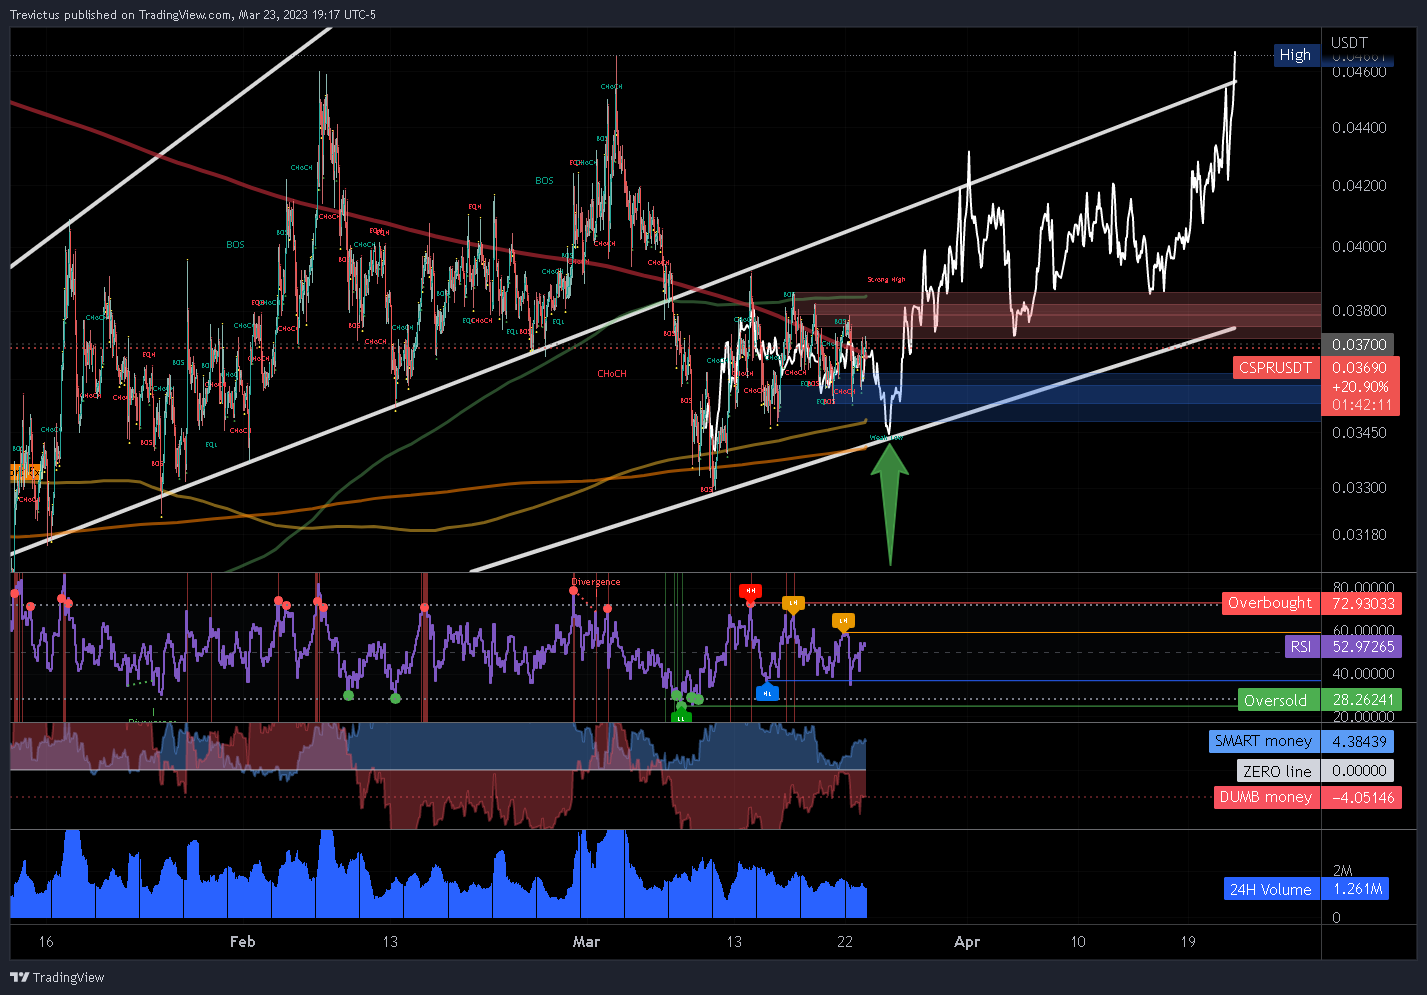Select the High price label

coord(1295,55)
